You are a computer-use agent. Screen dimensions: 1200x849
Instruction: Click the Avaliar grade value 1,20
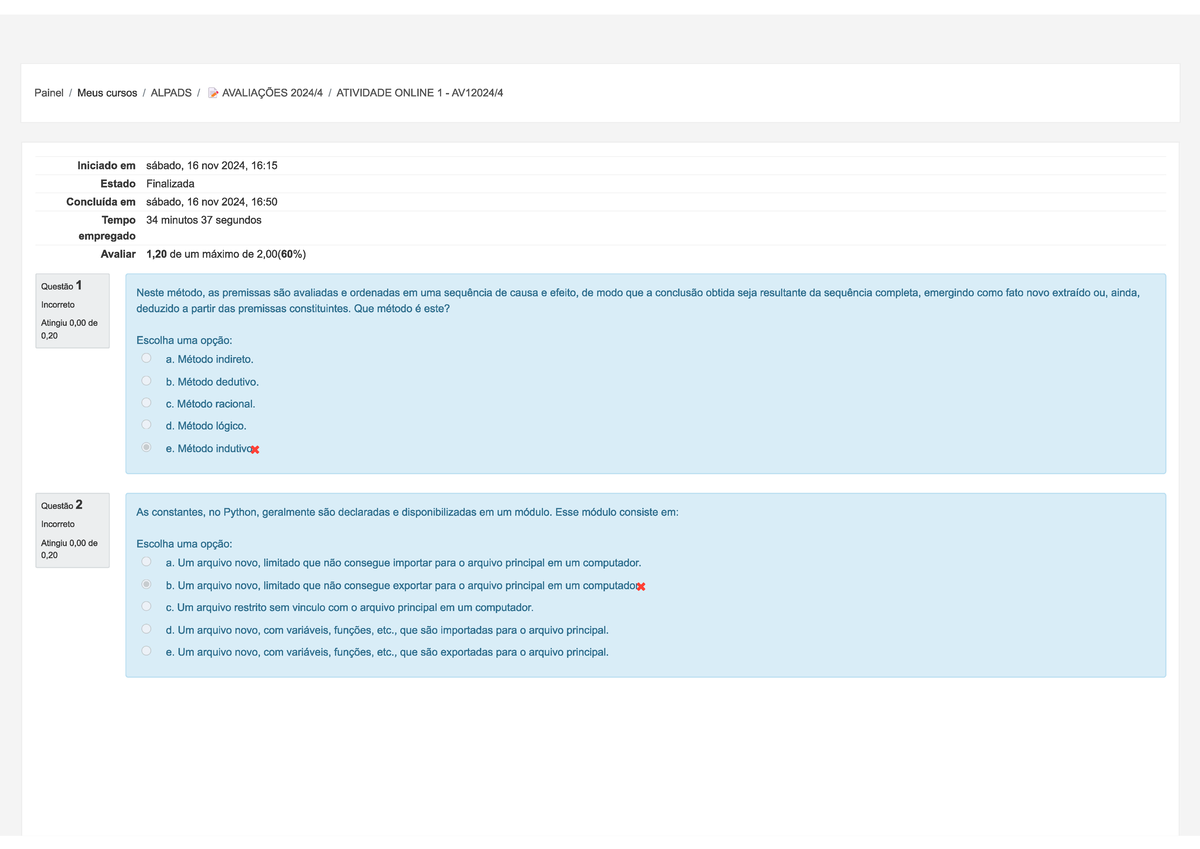pos(157,254)
